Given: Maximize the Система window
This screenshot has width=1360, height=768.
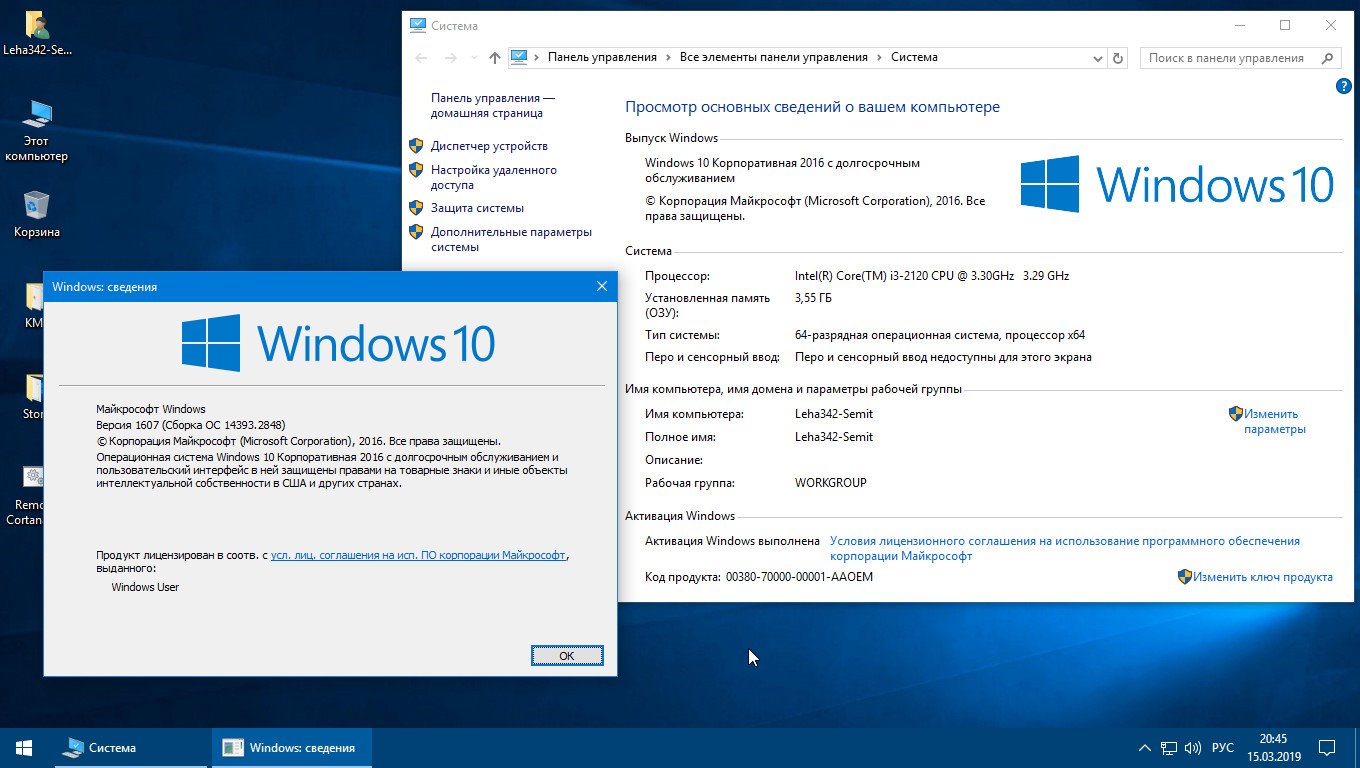Looking at the screenshot, I should tap(1285, 25).
